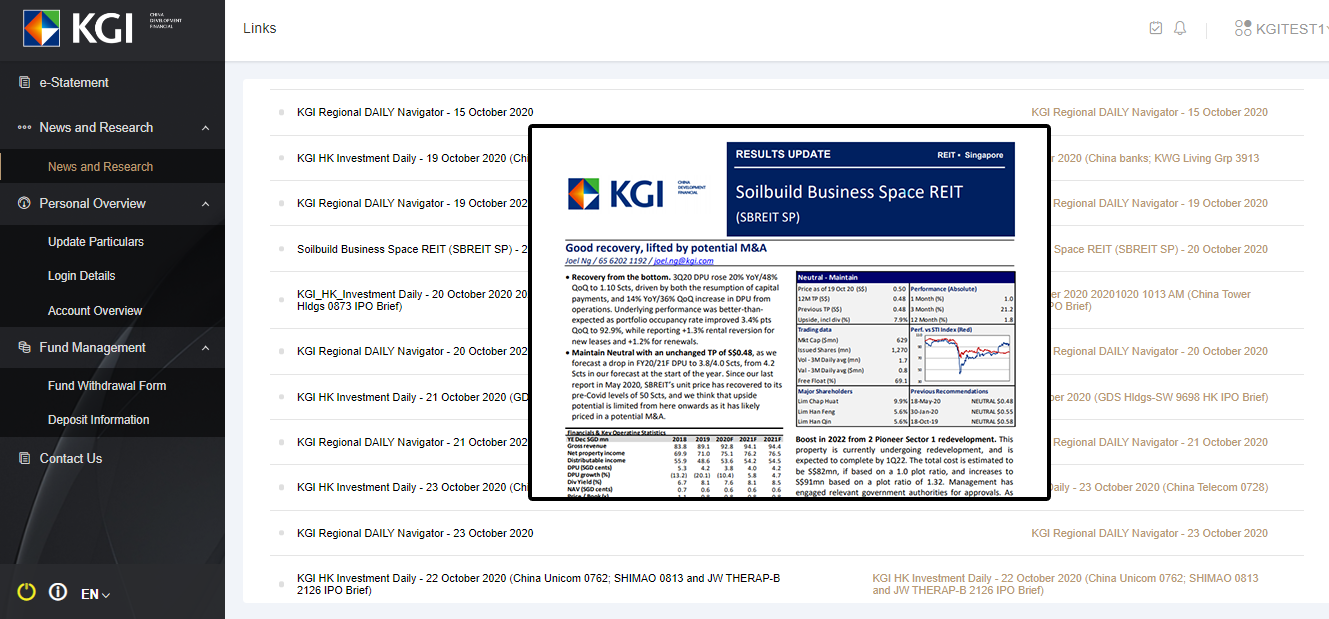Image resolution: width=1329 pixels, height=619 pixels.
Task: Click gold HK Investment Daily China Telecom 0728 link
Action: 1159,487
